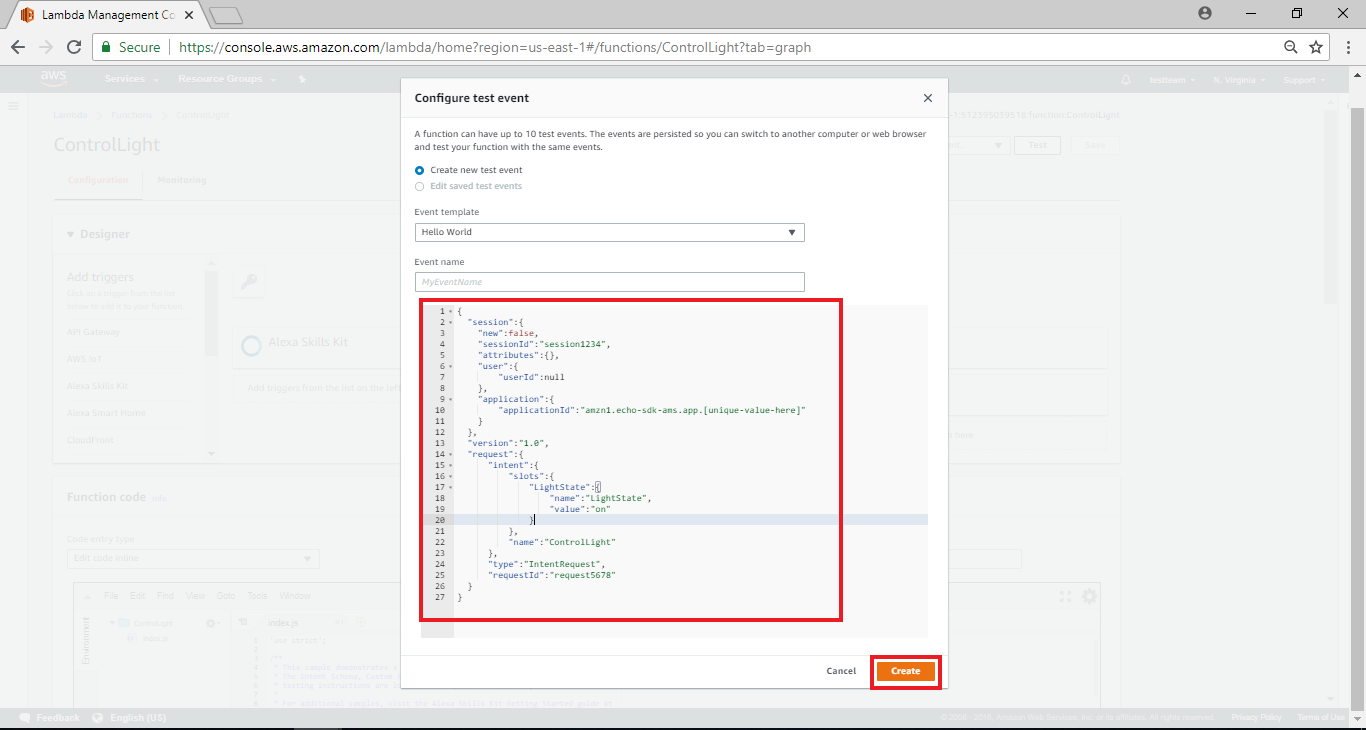The width and height of the screenshot is (1366, 730).
Task: Collapse the "LightState" block at line 17
Action: pos(451,487)
